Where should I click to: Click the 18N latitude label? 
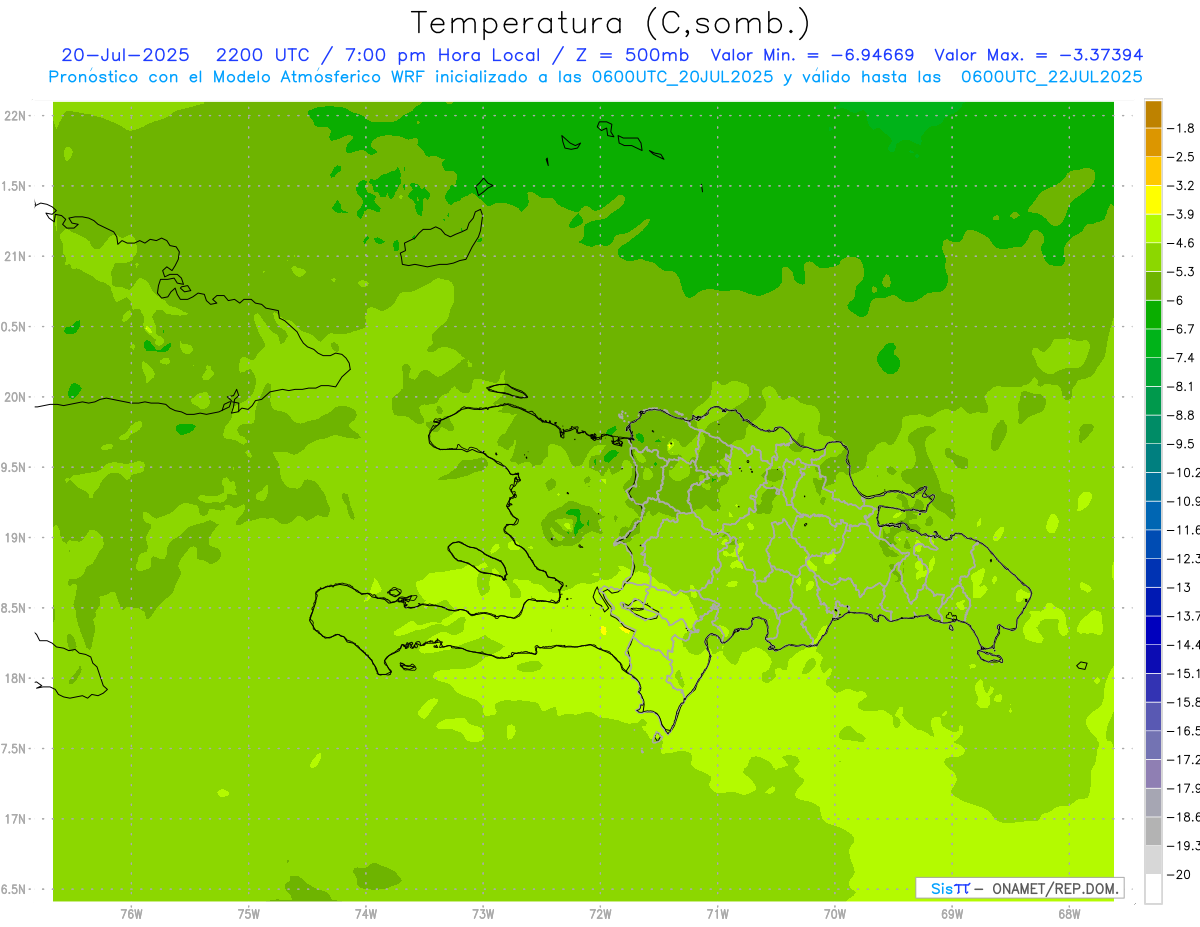pyautogui.click(x=15, y=679)
